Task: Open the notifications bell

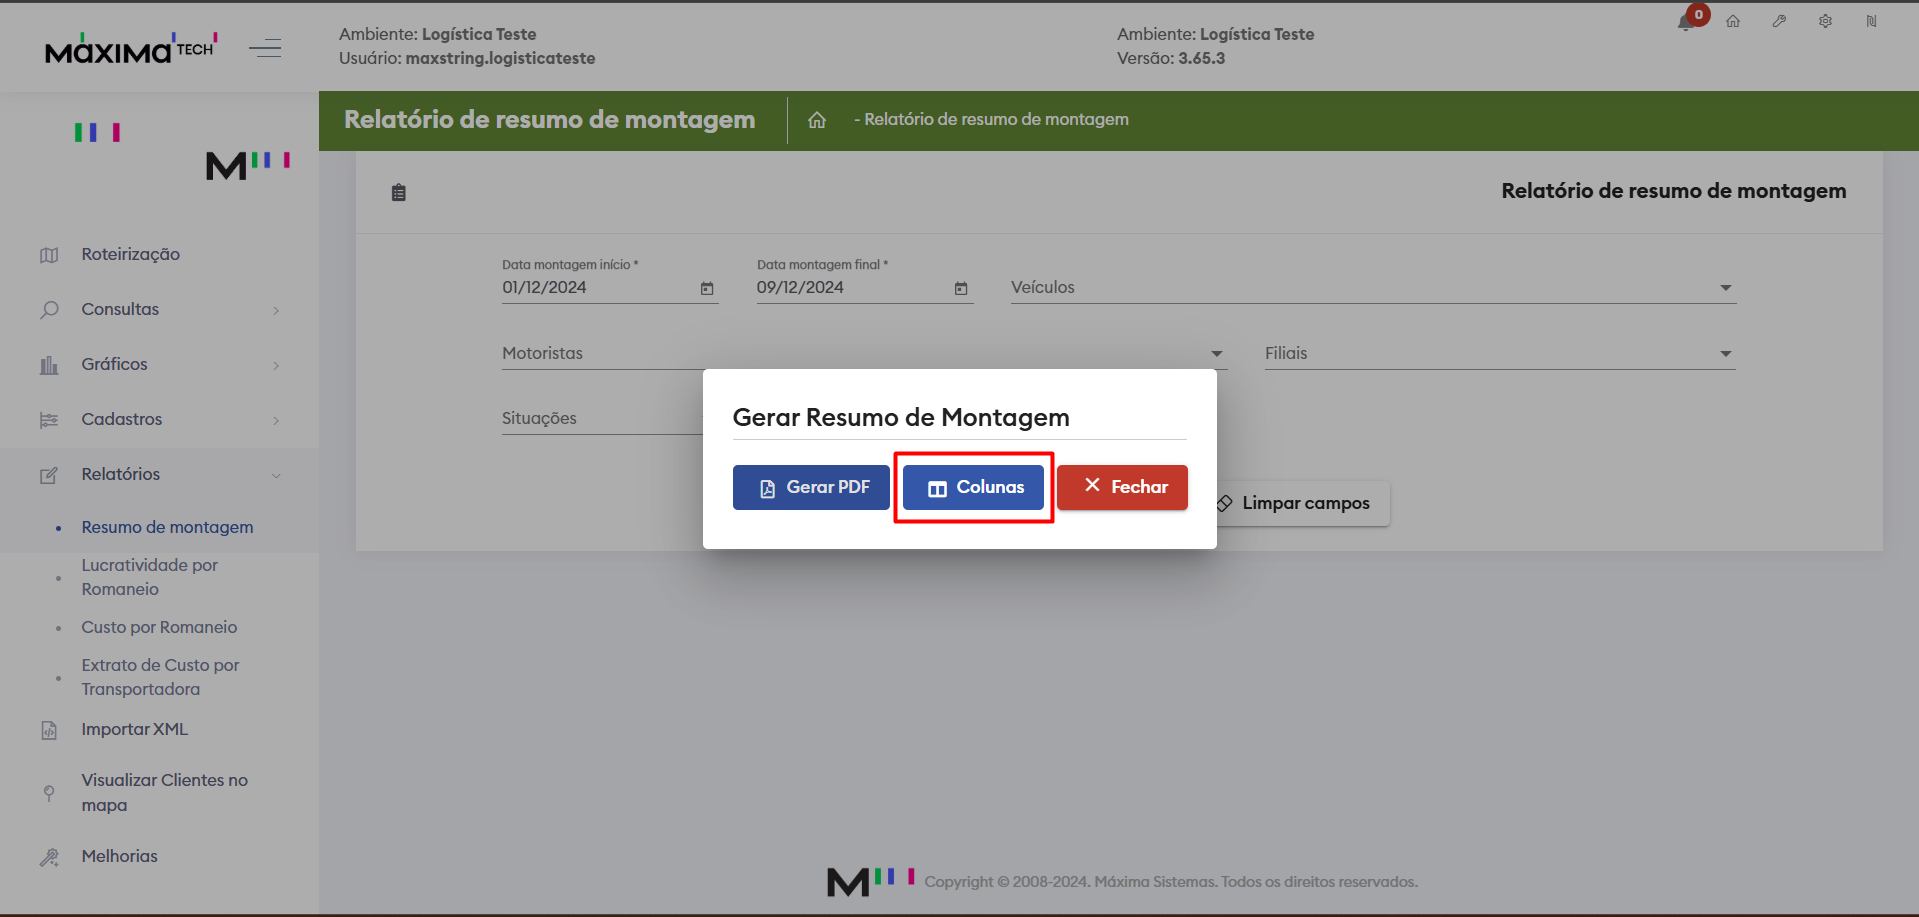Action: (1686, 22)
